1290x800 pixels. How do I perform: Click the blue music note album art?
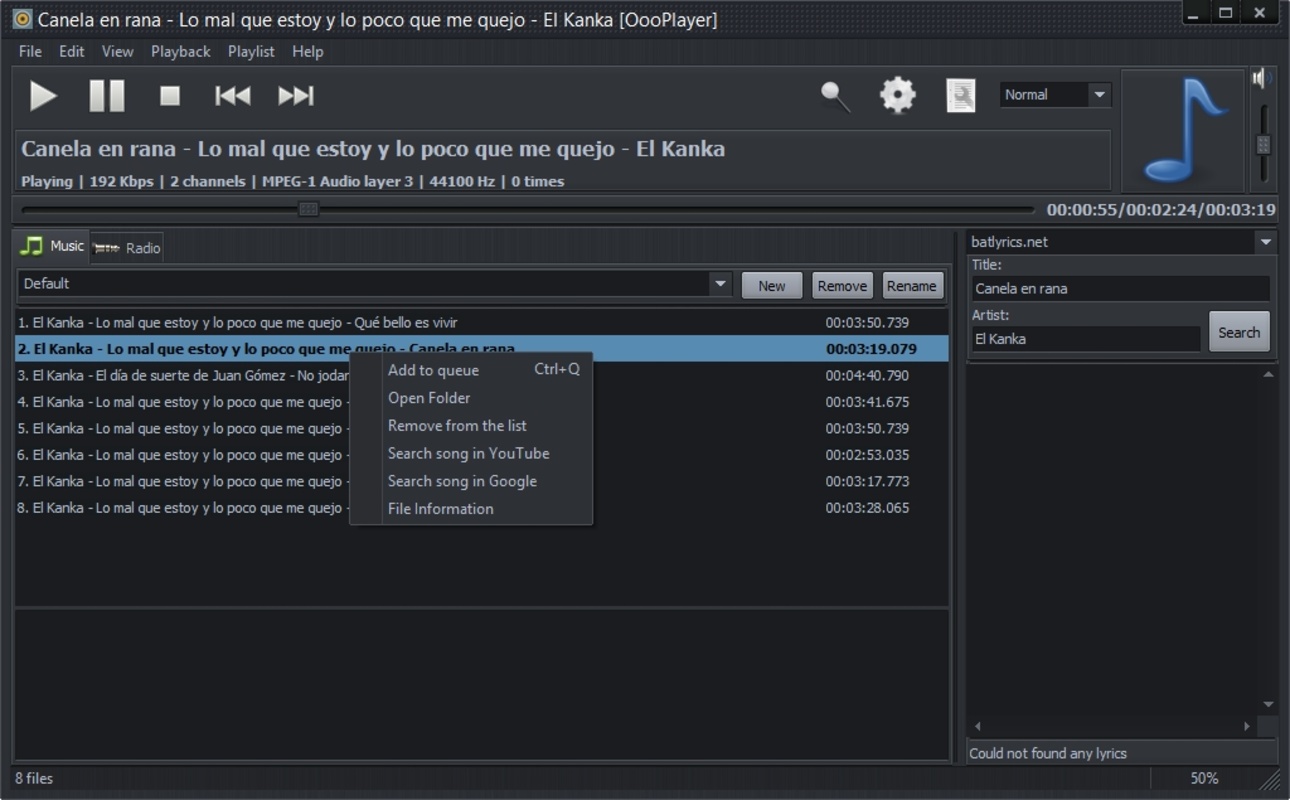pyautogui.click(x=1184, y=130)
